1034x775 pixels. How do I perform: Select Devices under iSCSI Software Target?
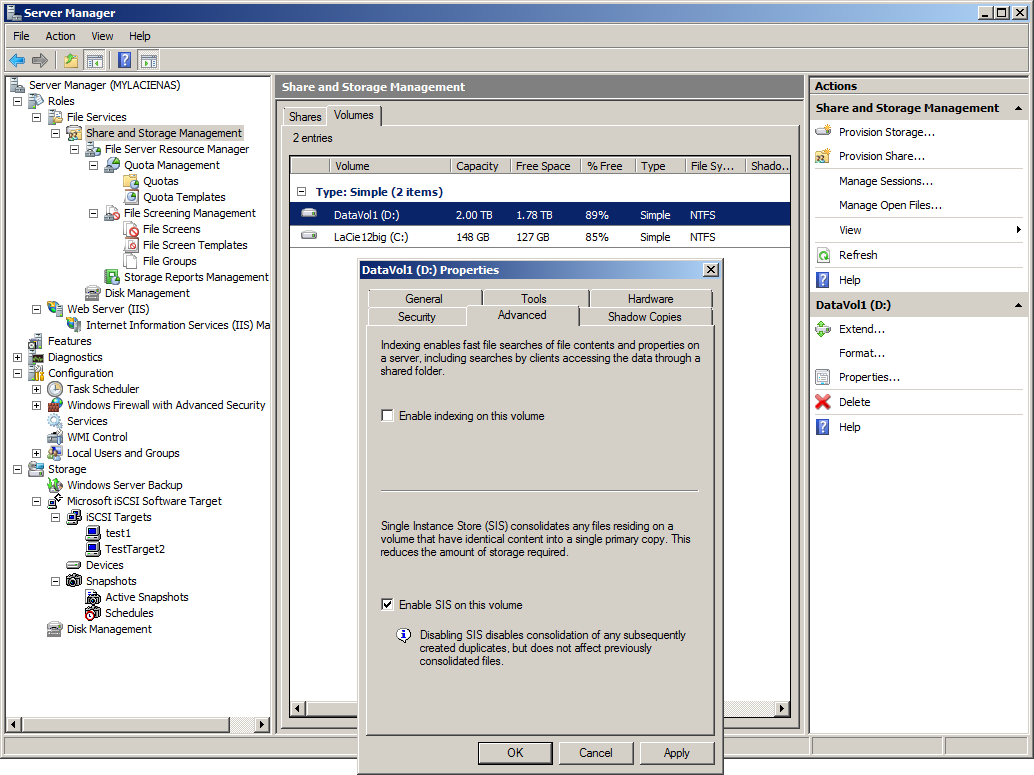(104, 565)
